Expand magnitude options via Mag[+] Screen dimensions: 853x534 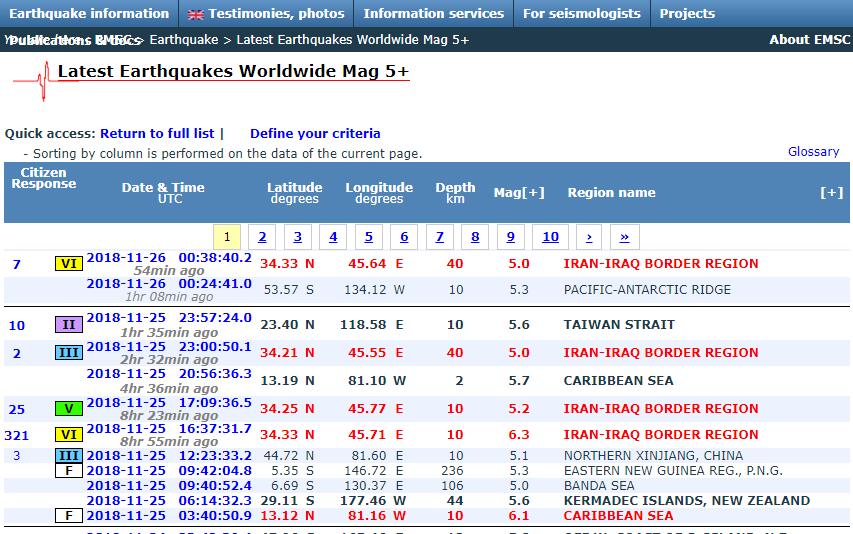point(519,193)
